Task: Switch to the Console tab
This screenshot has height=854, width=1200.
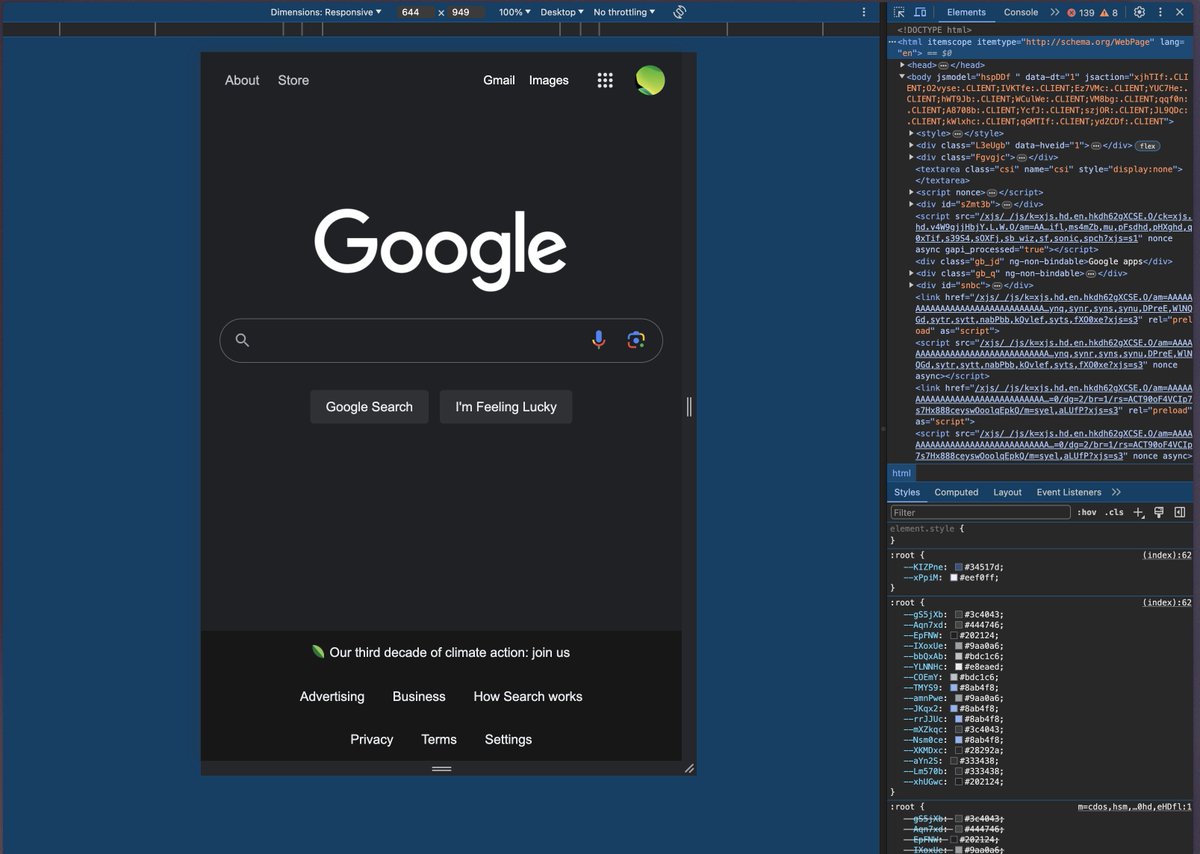Action: (x=1021, y=12)
